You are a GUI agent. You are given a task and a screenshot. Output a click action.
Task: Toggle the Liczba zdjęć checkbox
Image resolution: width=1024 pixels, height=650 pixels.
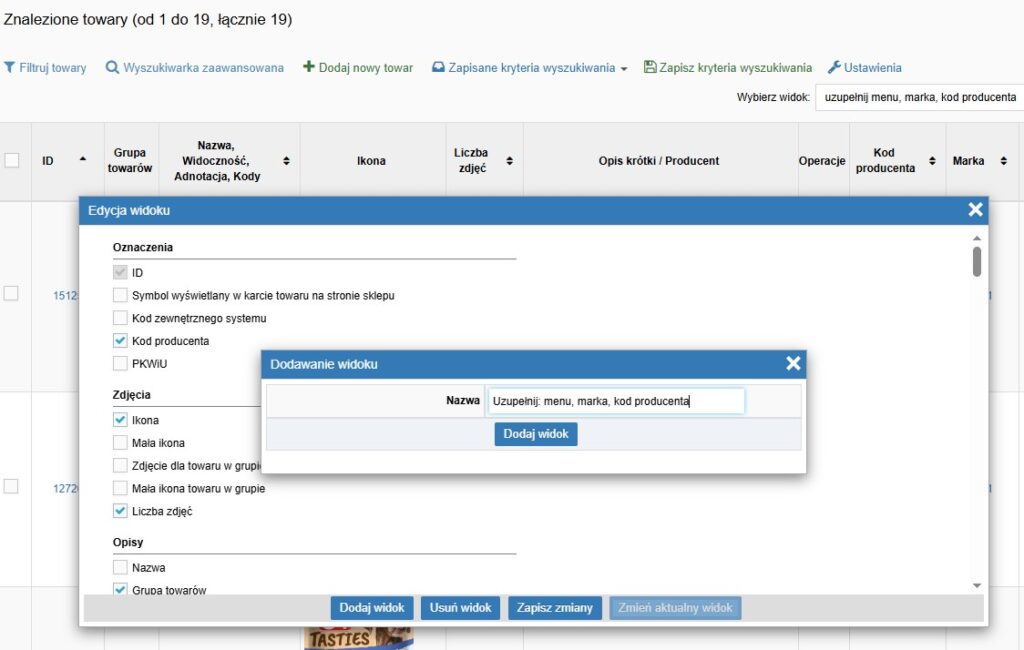(121, 511)
